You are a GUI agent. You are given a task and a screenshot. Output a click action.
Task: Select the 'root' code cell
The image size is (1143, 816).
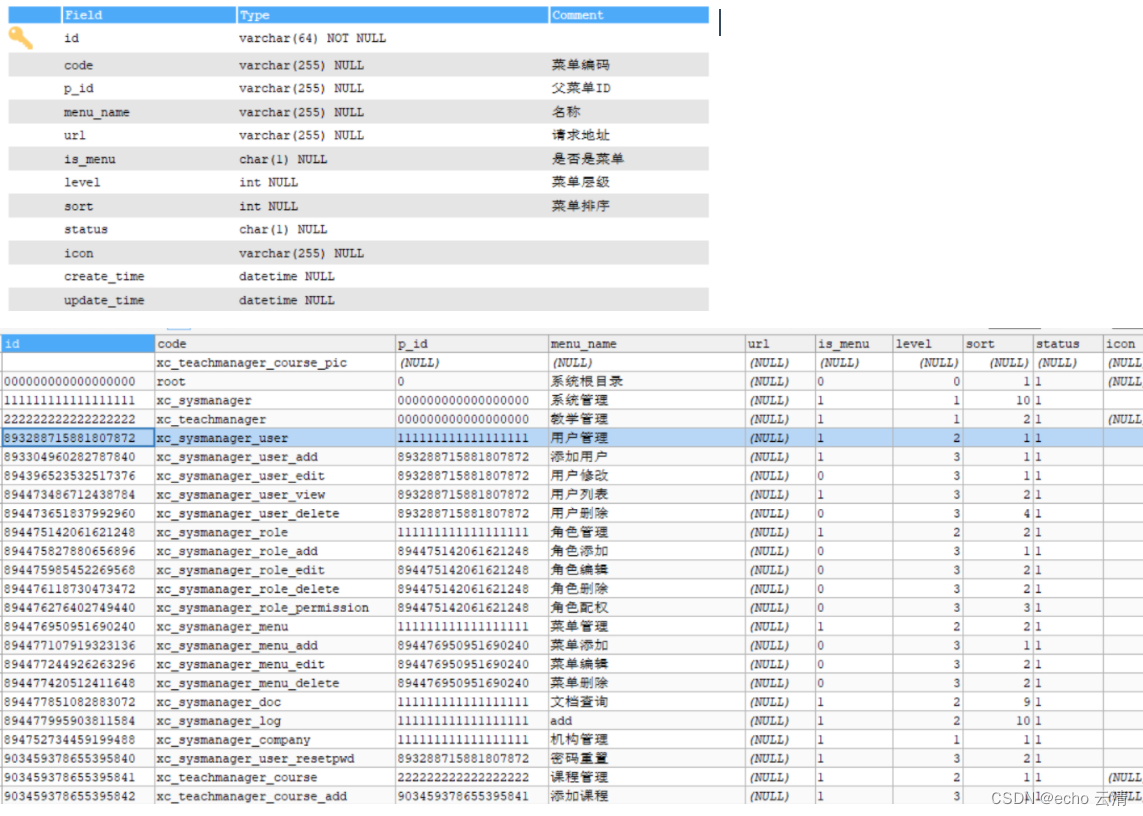(275, 381)
